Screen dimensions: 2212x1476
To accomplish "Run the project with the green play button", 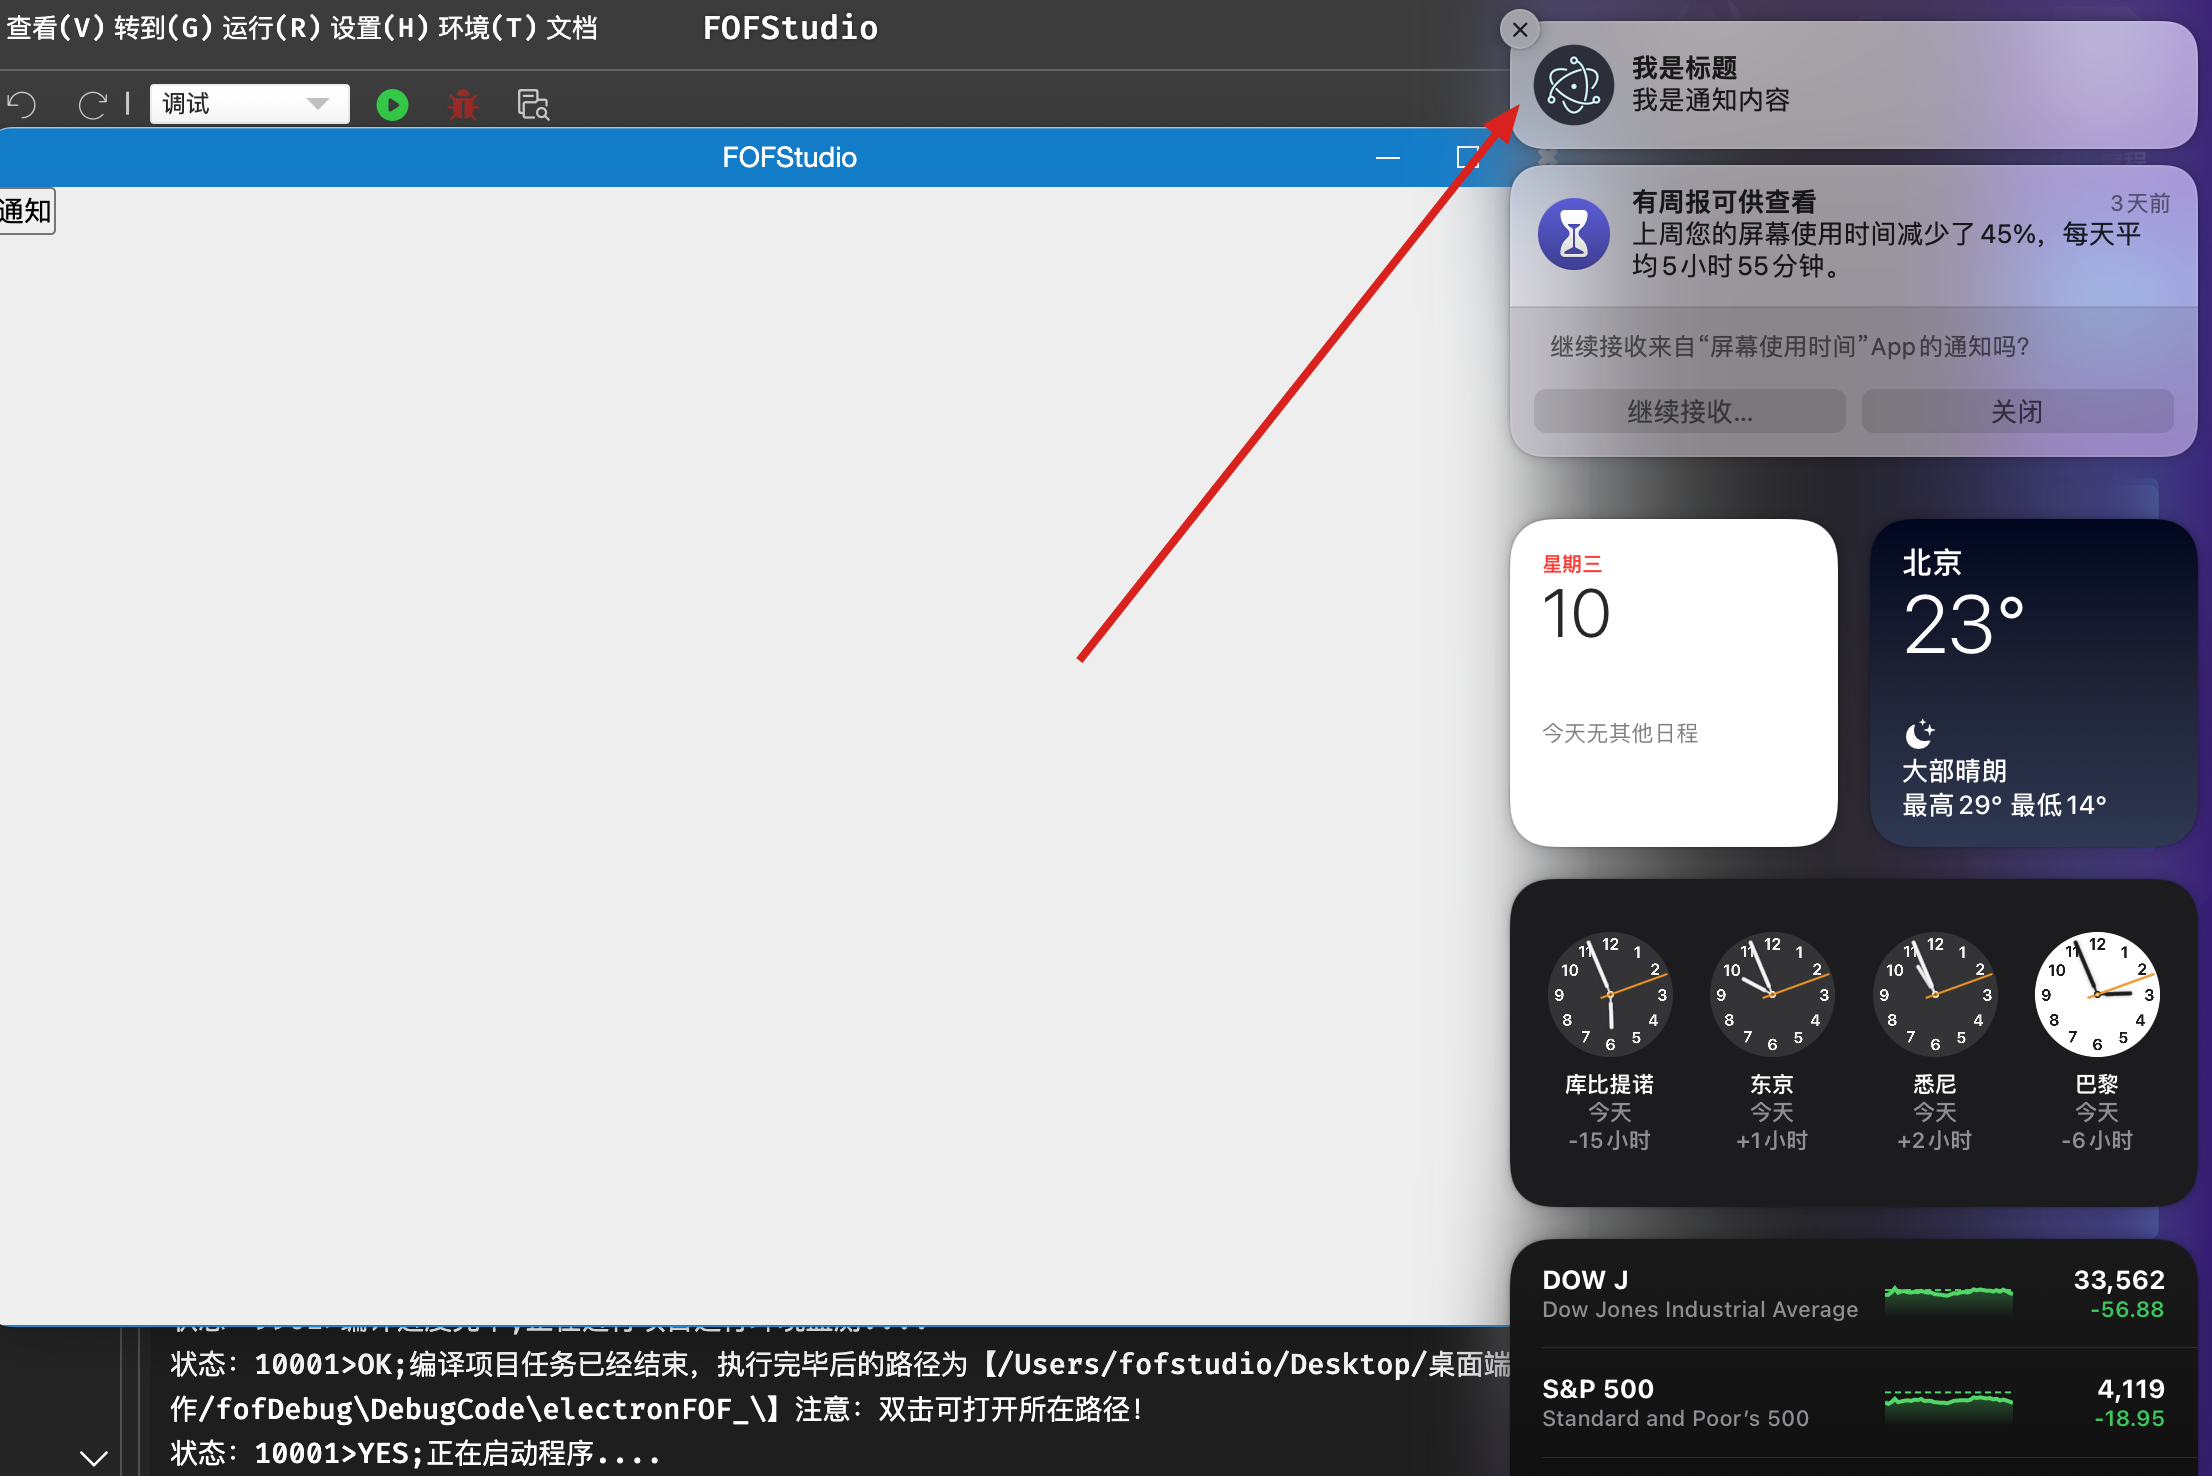I will (x=392, y=105).
